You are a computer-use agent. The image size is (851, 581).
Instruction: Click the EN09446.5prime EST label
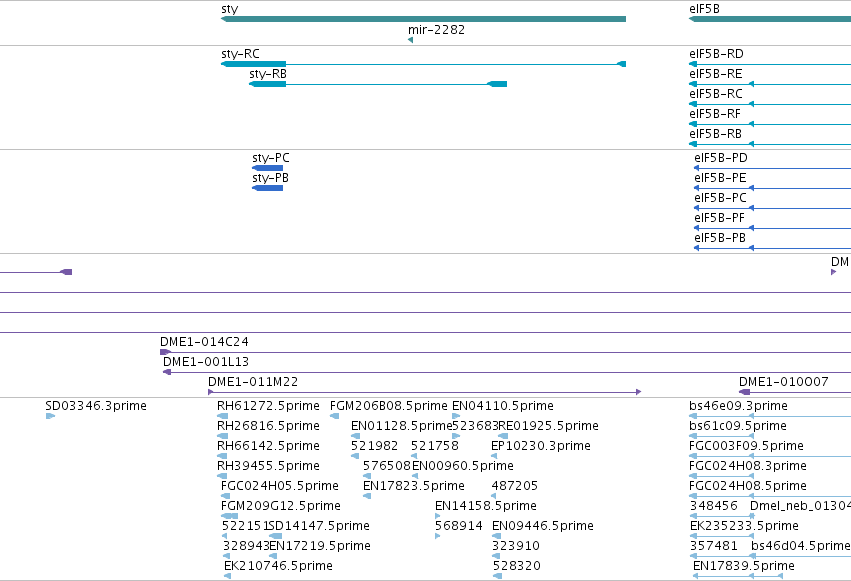(543, 526)
